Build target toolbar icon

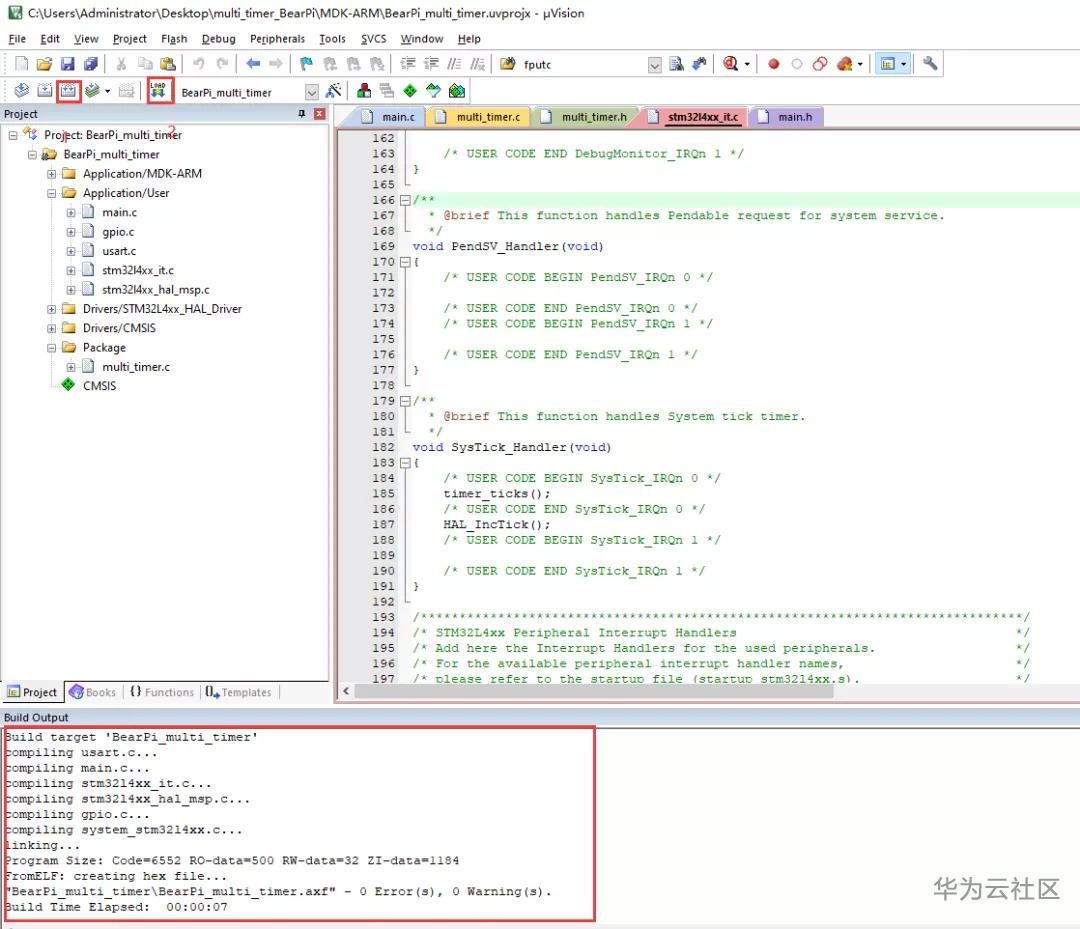coord(45,91)
